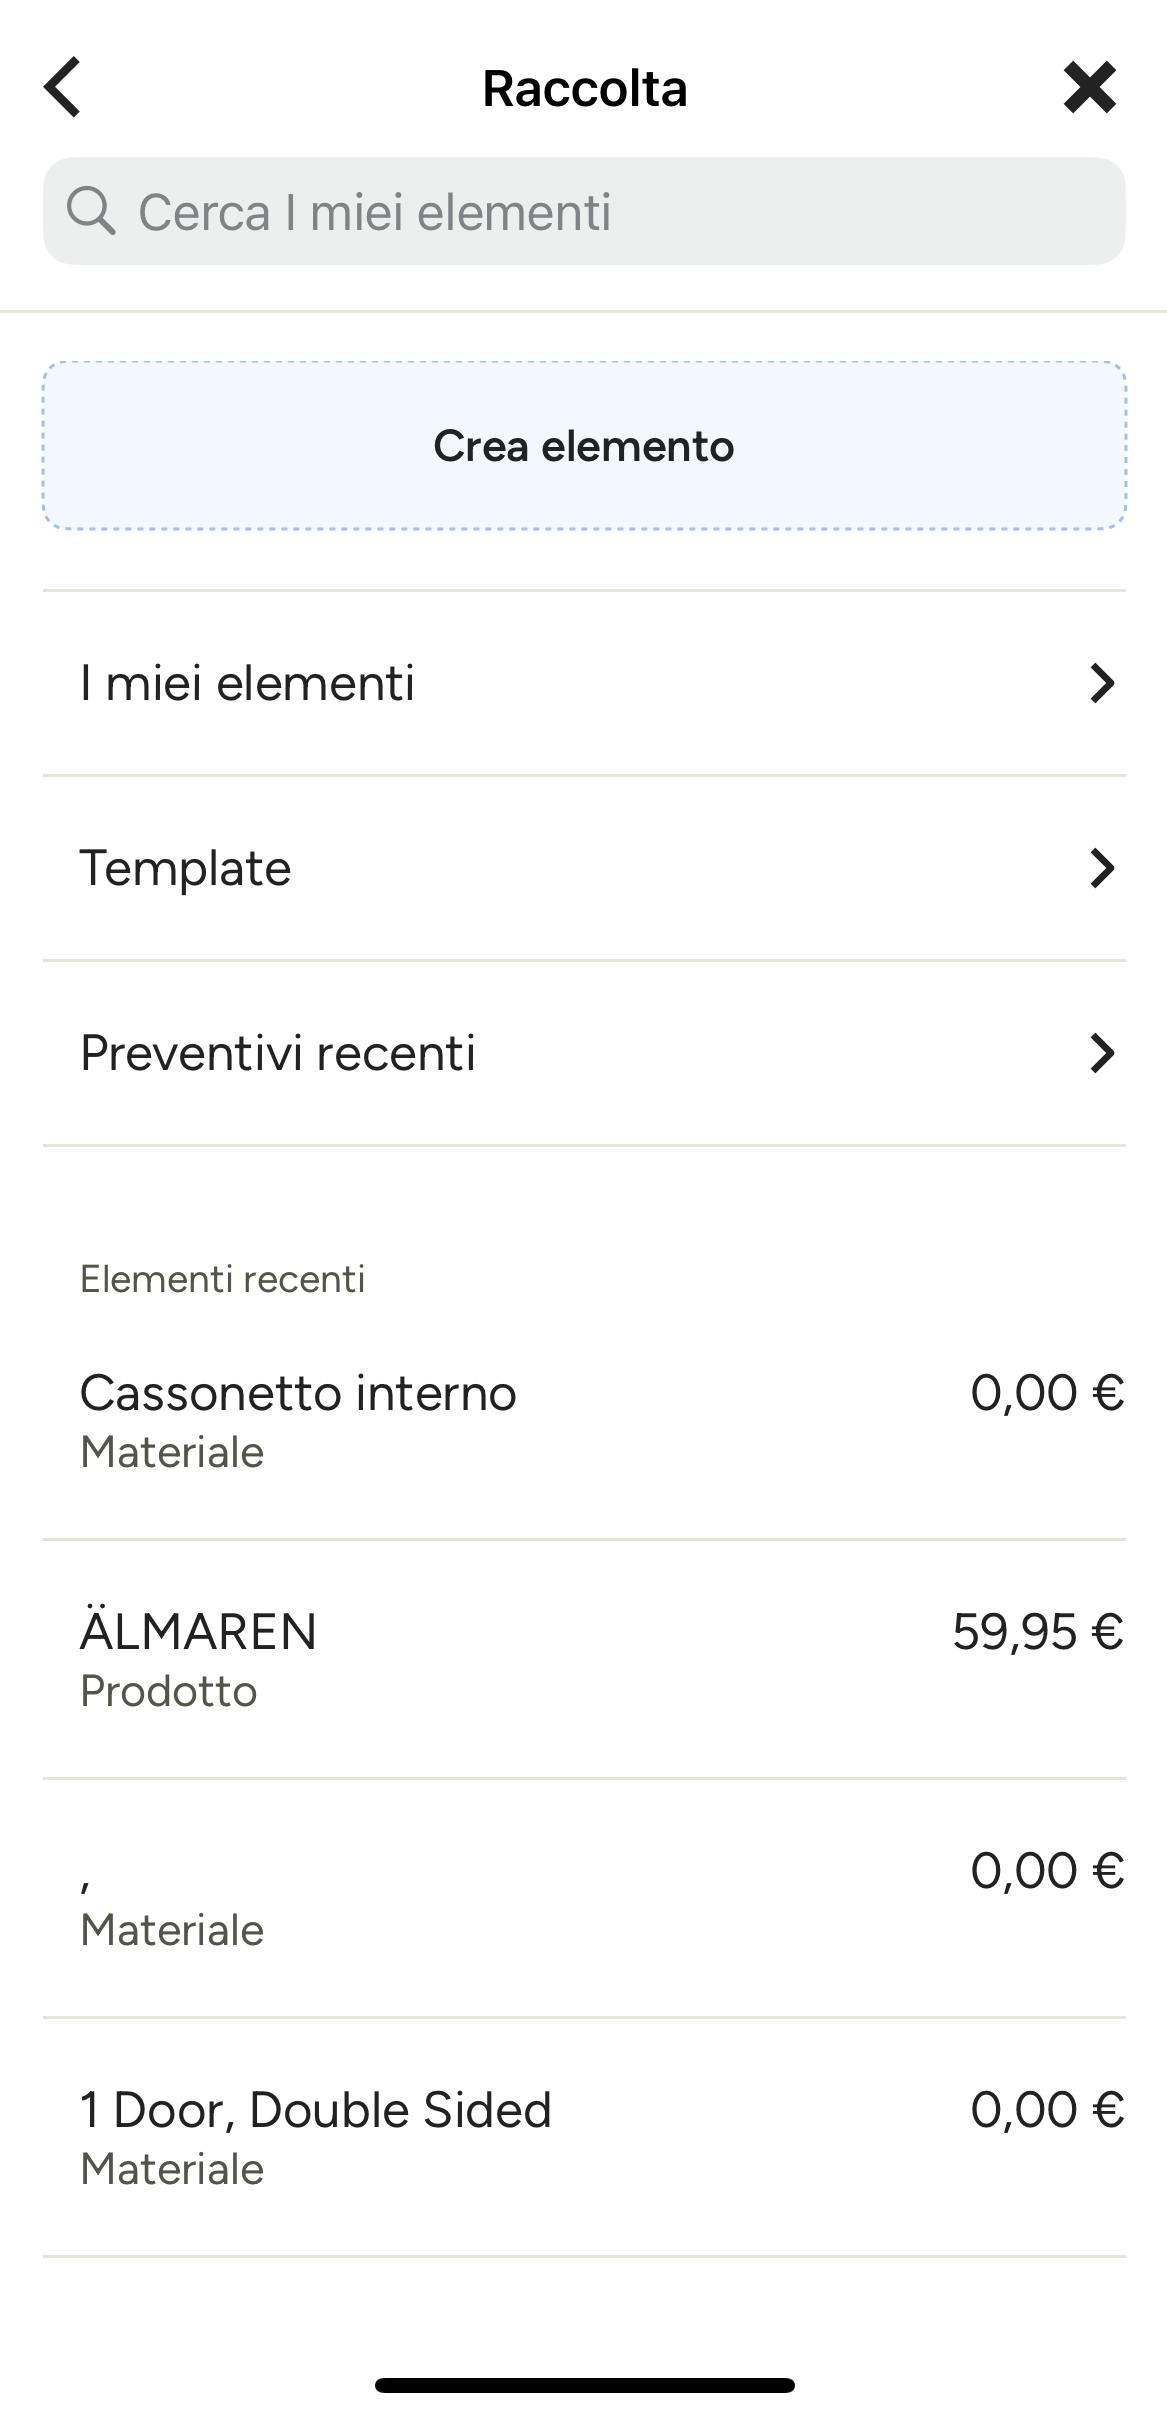The width and height of the screenshot is (1167, 2410).
Task: Choose the 1 Door, Double Sided item
Action: (x=584, y=2138)
